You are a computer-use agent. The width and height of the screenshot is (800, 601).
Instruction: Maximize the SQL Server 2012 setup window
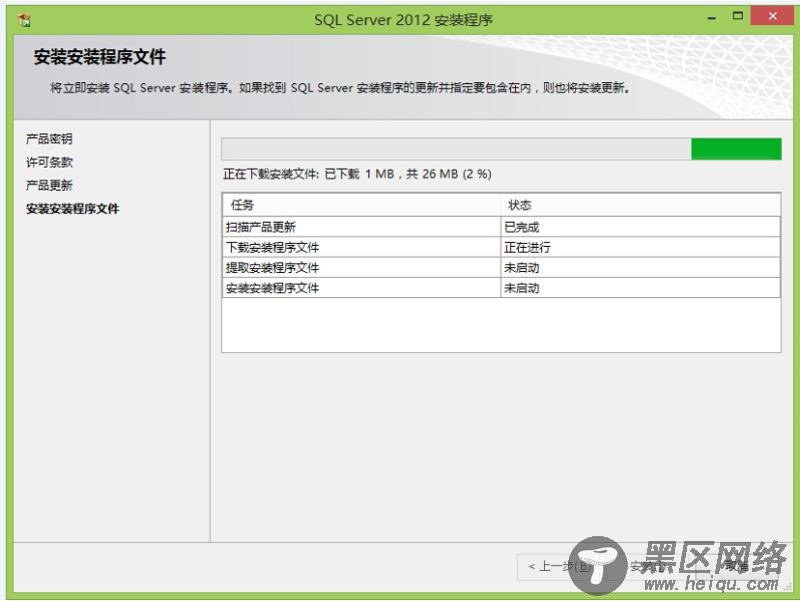[x=738, y=16]
